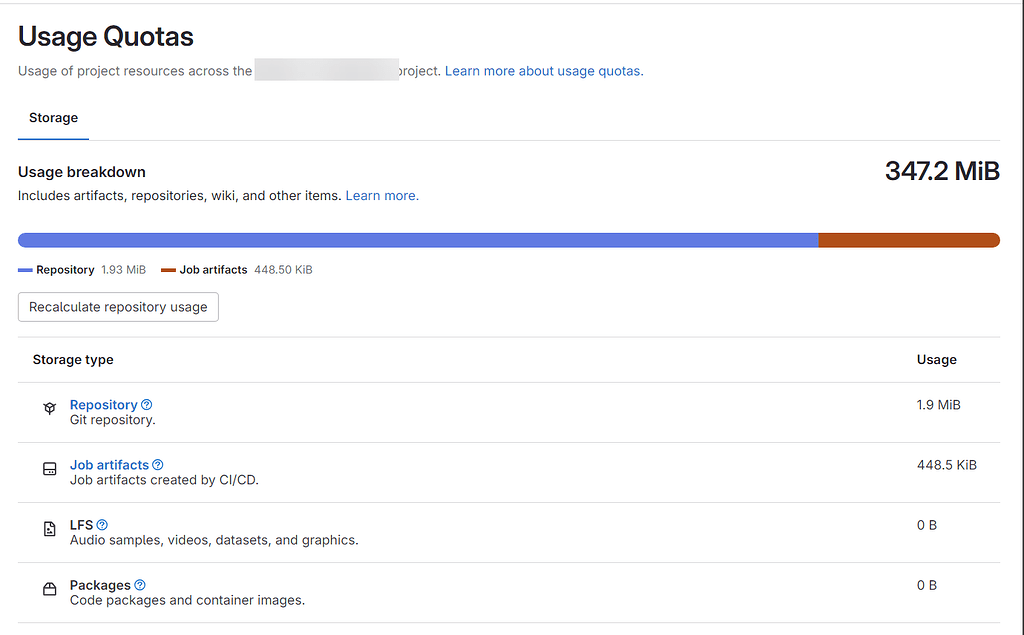Click the blue Repository legend swatch
This screenshot has height=635, width=1024.
(x=25, y=270)
